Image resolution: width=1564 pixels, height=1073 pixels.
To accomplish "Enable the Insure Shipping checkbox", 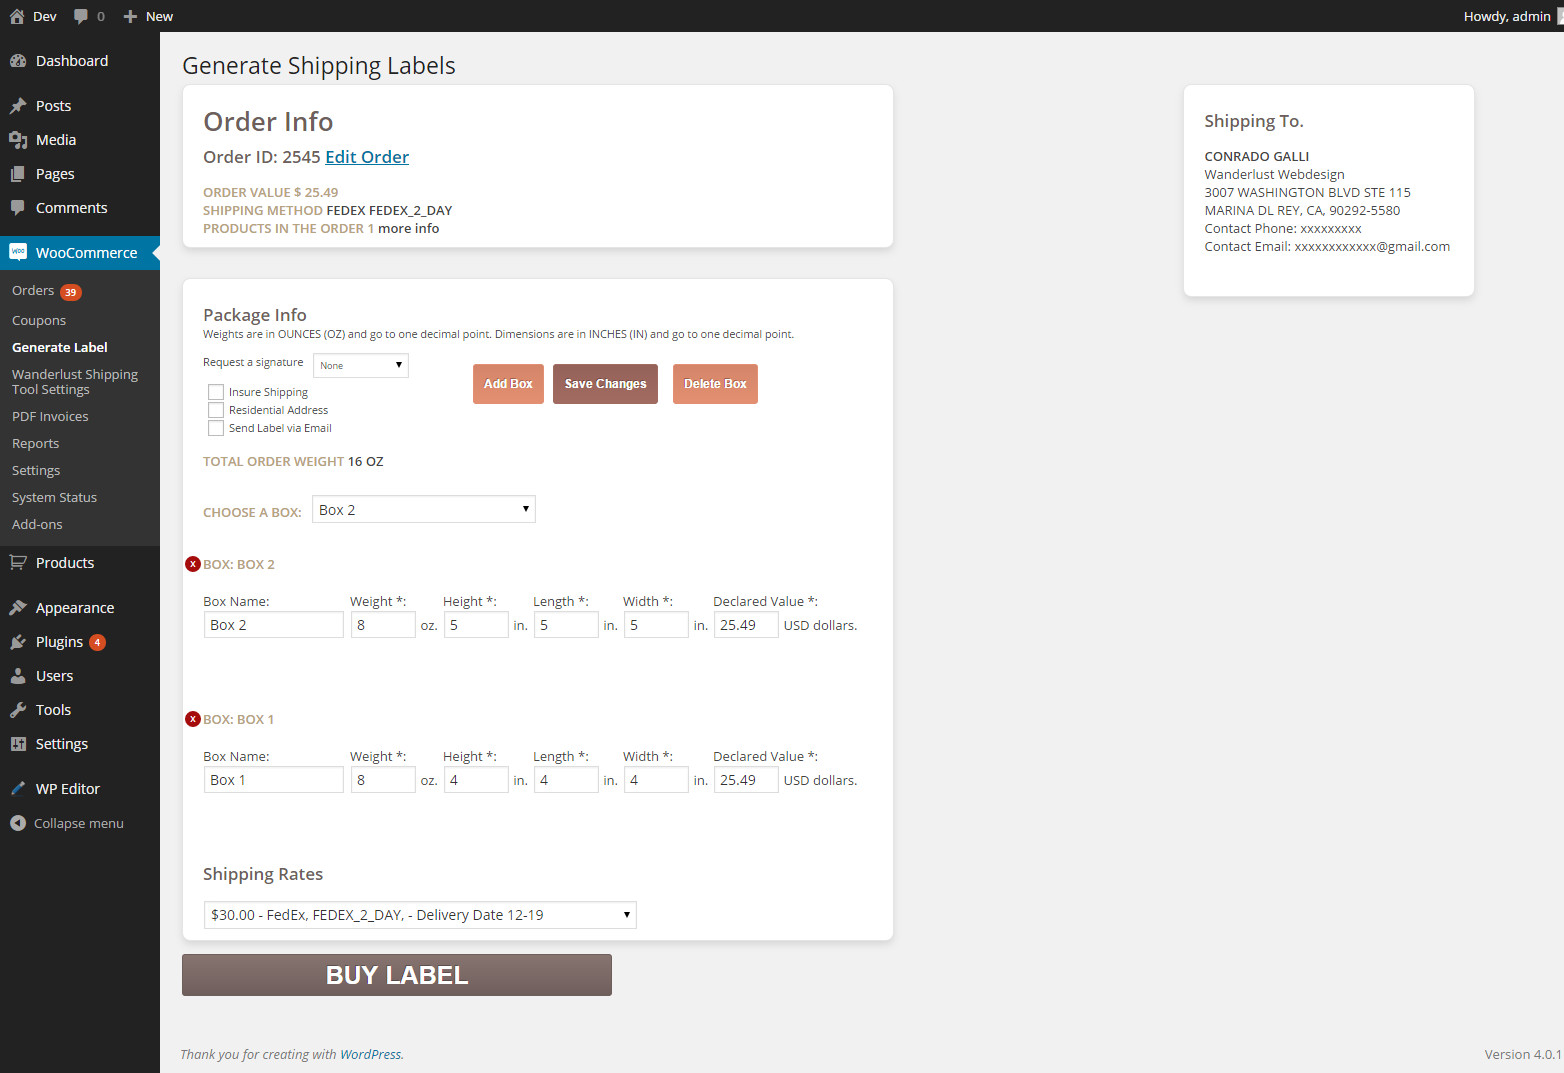I will (216, 392).
